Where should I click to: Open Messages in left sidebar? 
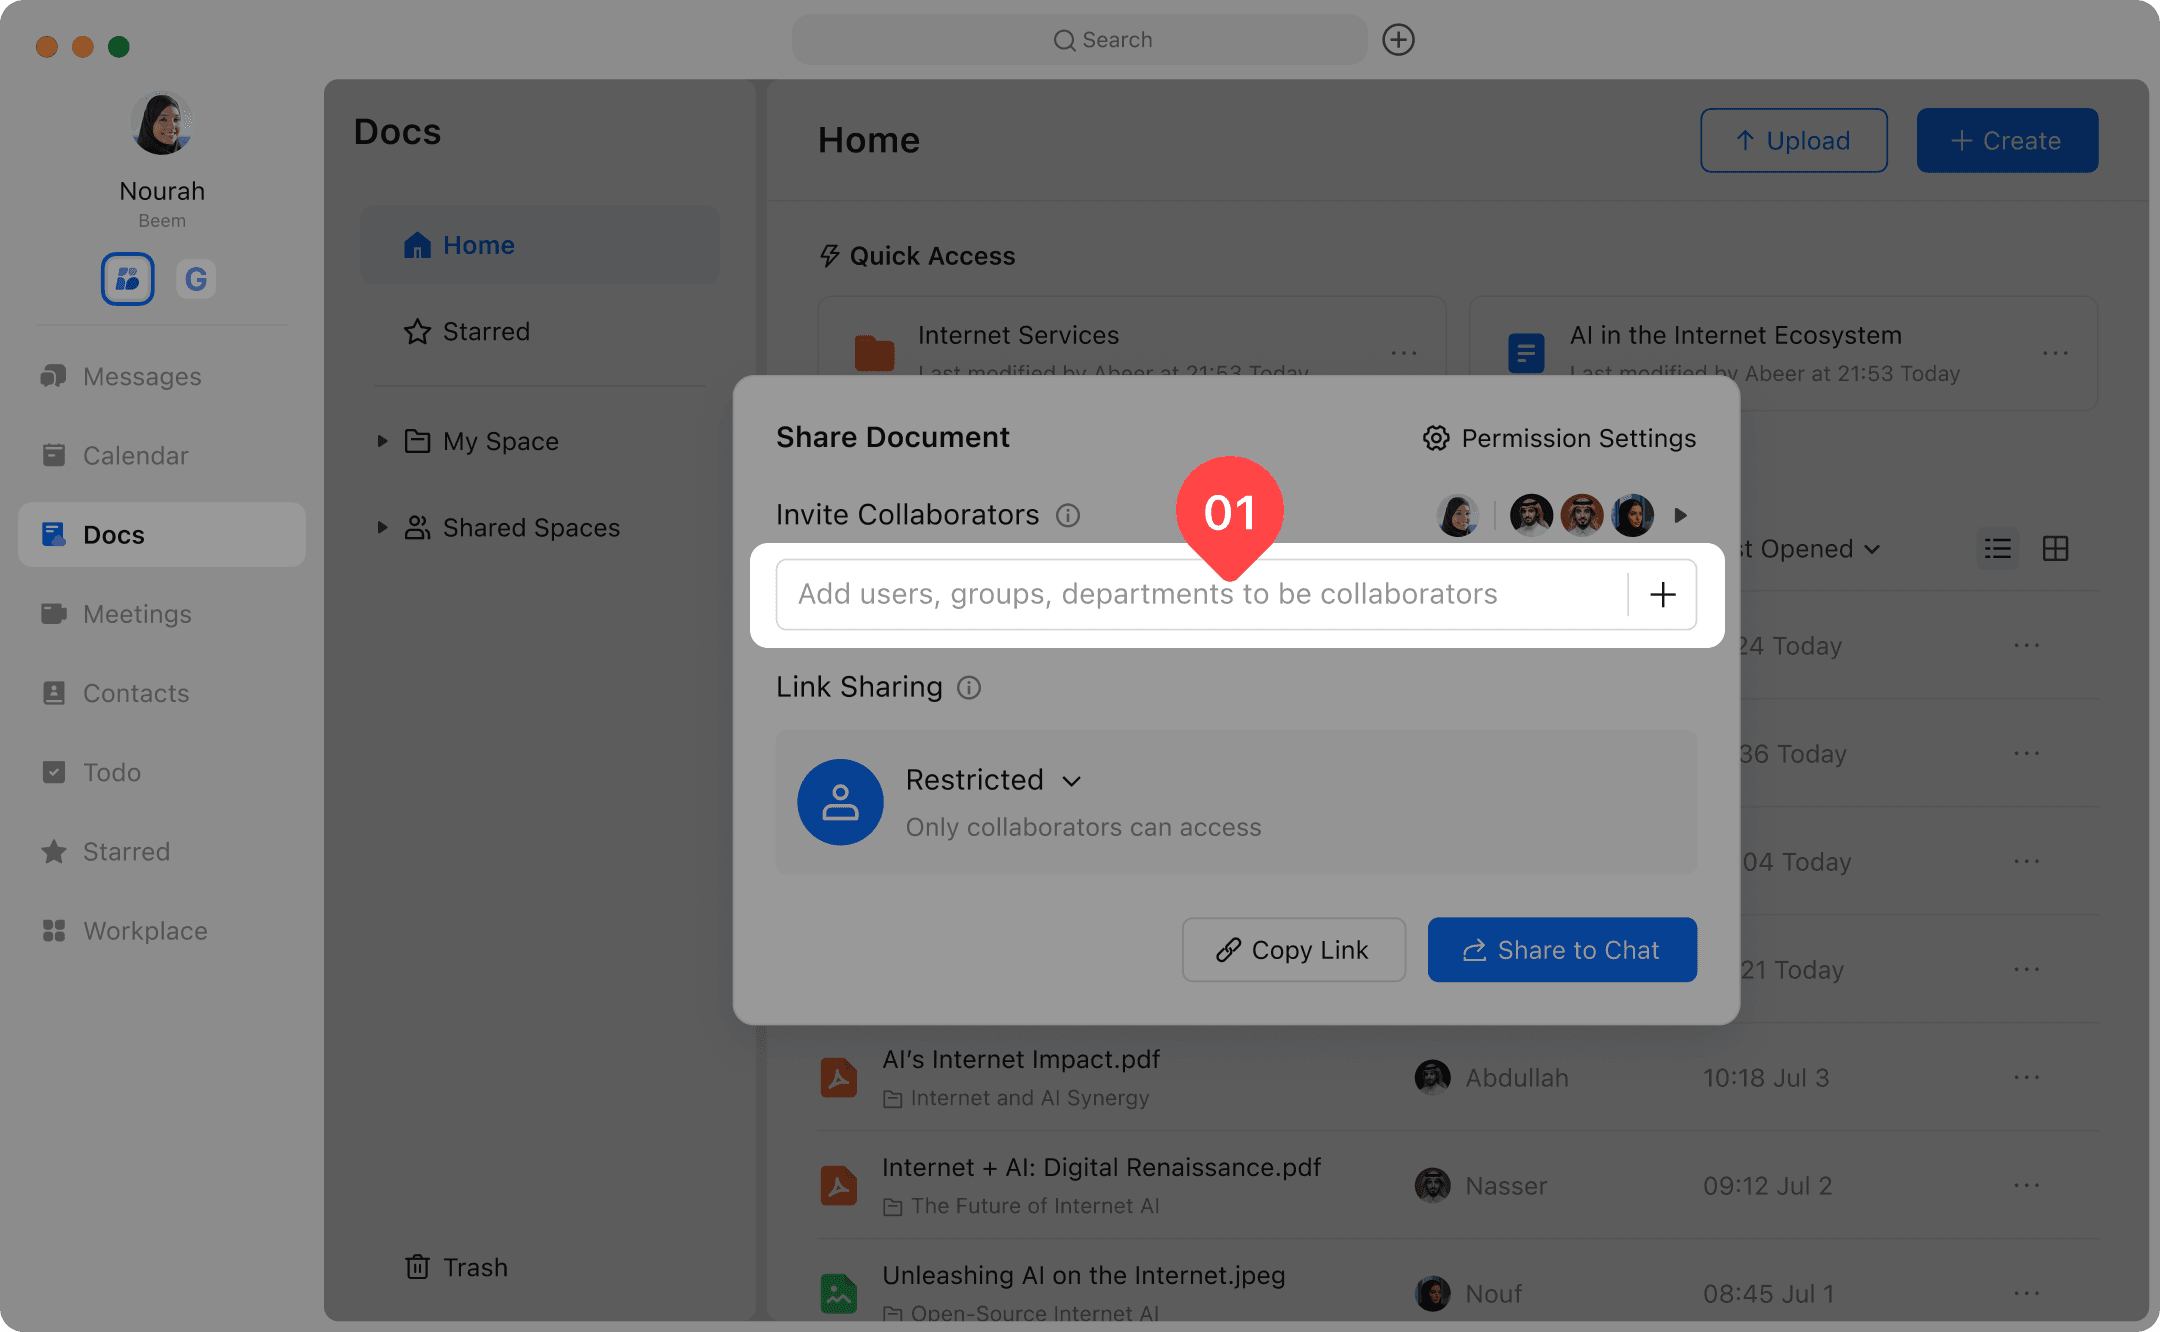[x=142, y=376]
